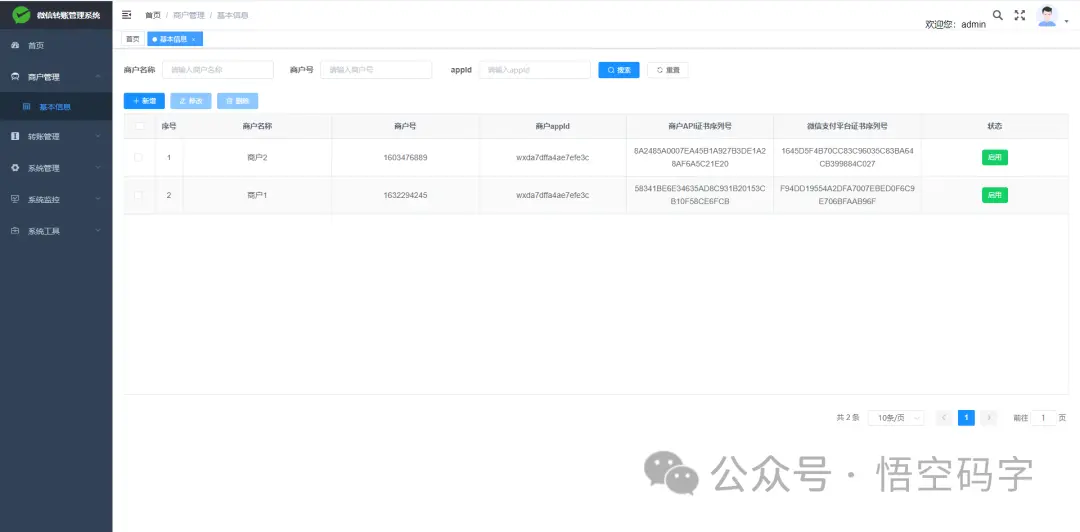Check the 商户2 row checkbox
1080x532 pixels.
tap(138, 157)
